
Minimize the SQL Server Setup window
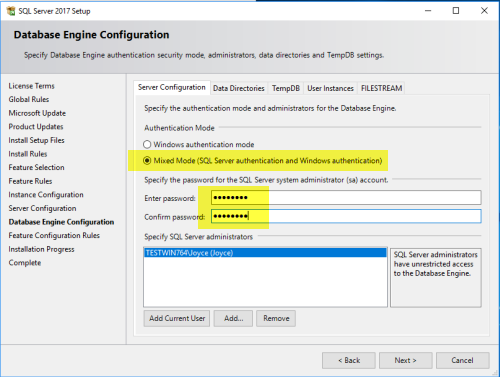pyautogui.click(x=428, y=11)
